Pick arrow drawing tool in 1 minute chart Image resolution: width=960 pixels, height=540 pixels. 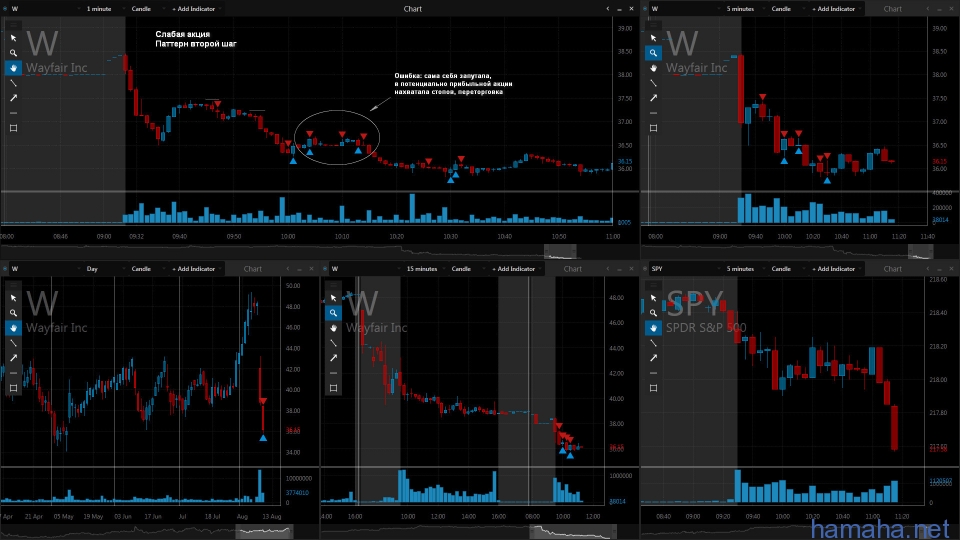point(13,98)
